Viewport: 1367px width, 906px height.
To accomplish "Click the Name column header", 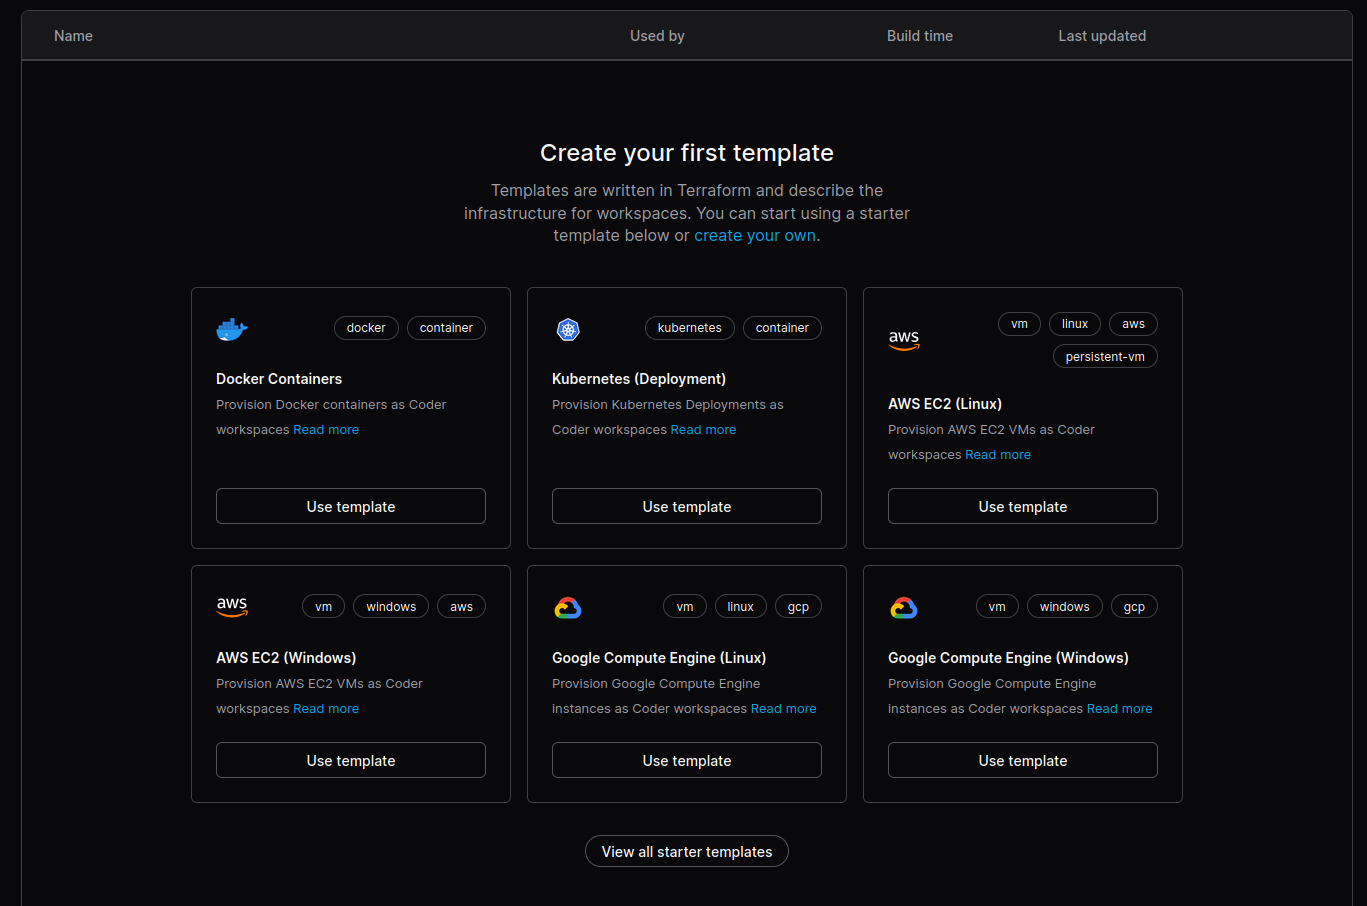I will (x=73, y=36).
